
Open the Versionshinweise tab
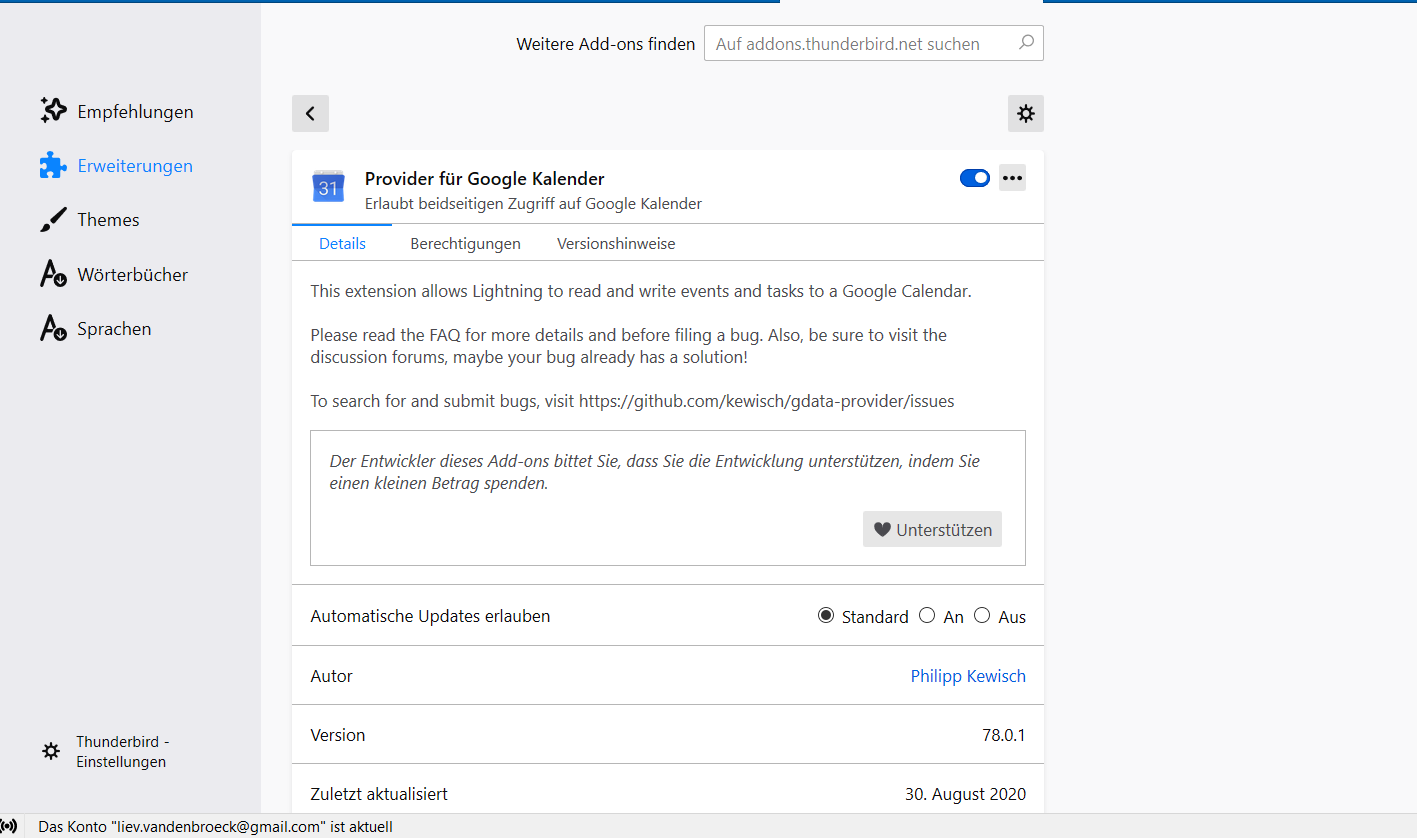pos(616,244)
